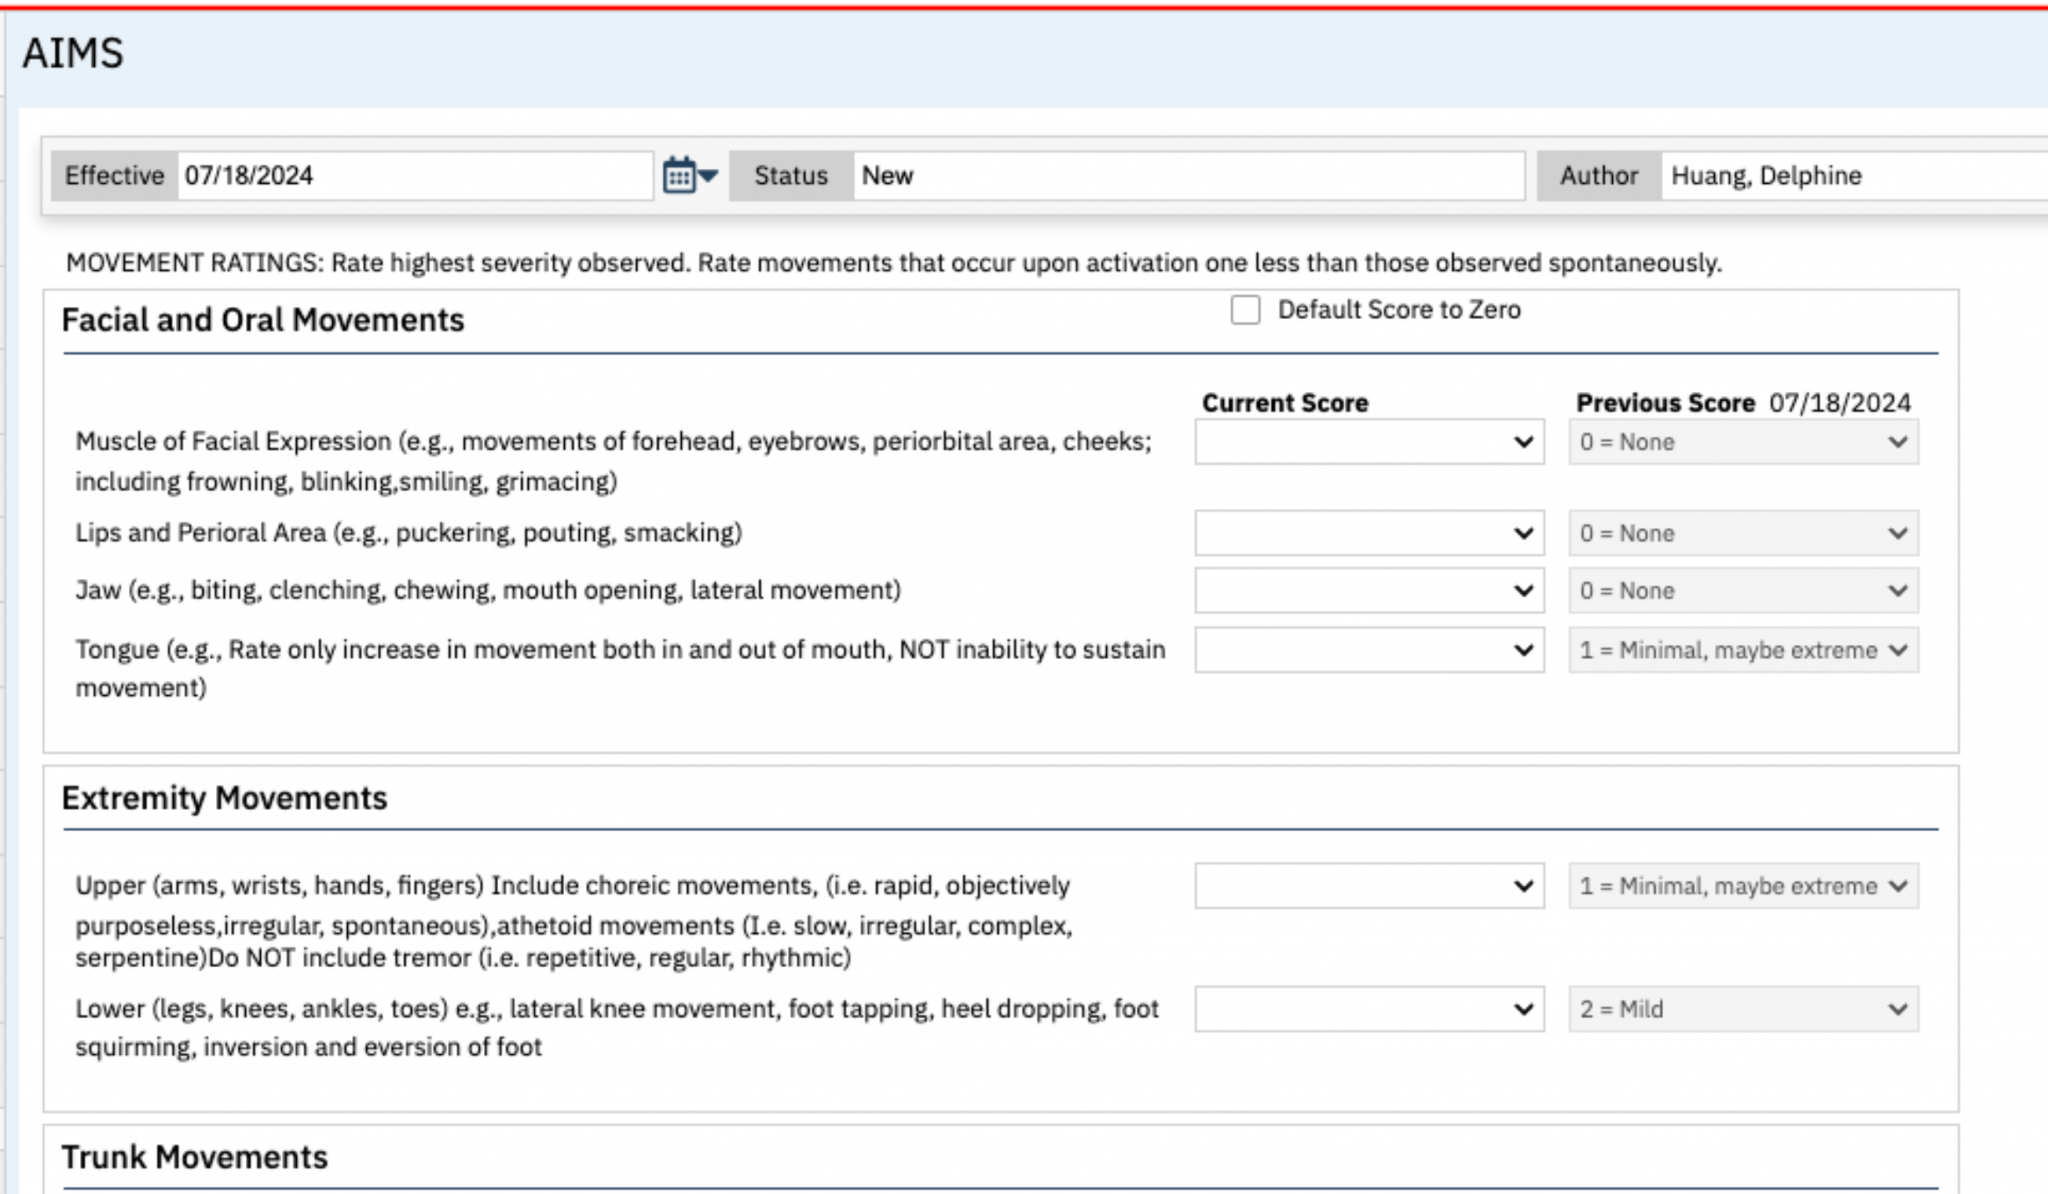
Task: Open Current Score dropdown for Lips and Perioral Area
Action: [1368, 533]
